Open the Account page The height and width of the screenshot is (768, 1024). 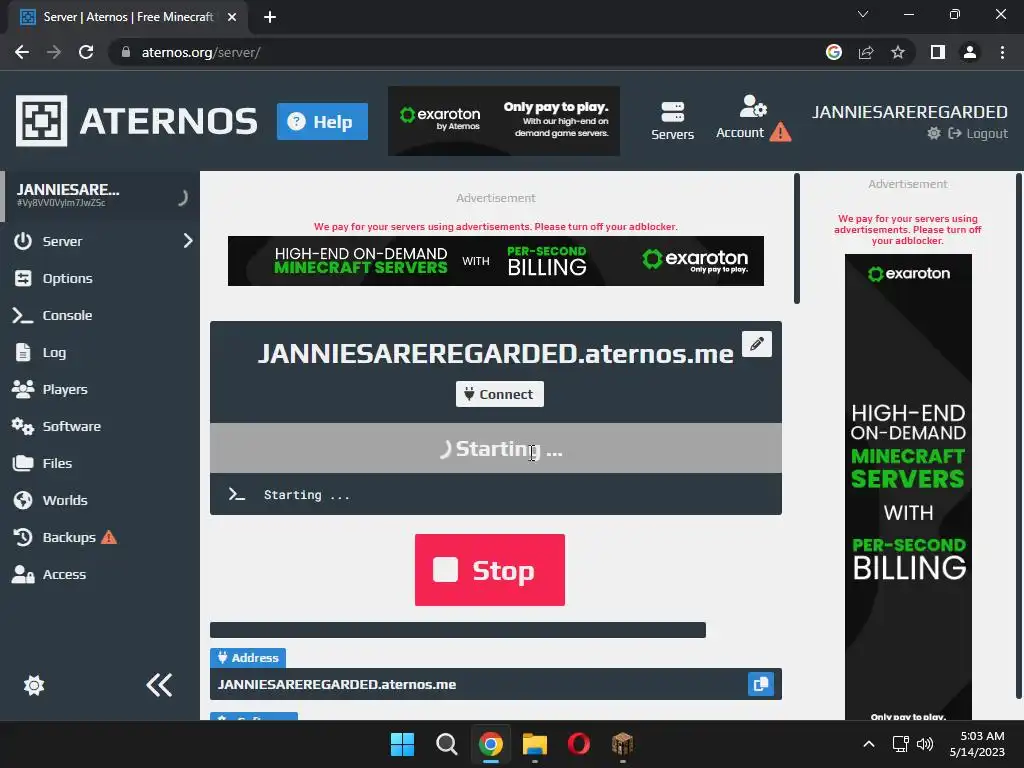[740, 118]
